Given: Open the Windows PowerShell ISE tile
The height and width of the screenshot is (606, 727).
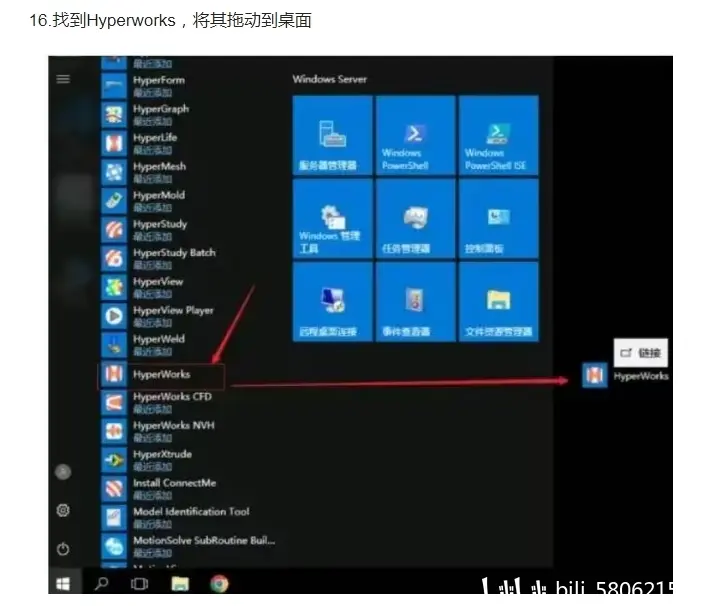Looking at the screenshot, I should (x=498, y=135).
